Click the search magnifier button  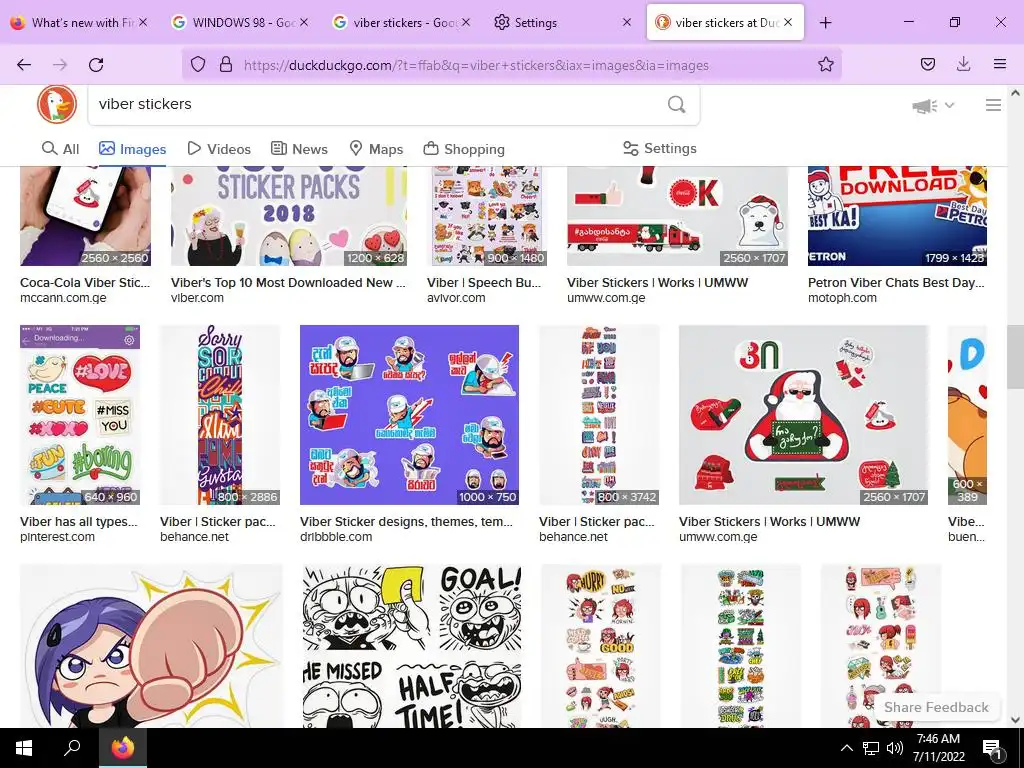(677, 104)
